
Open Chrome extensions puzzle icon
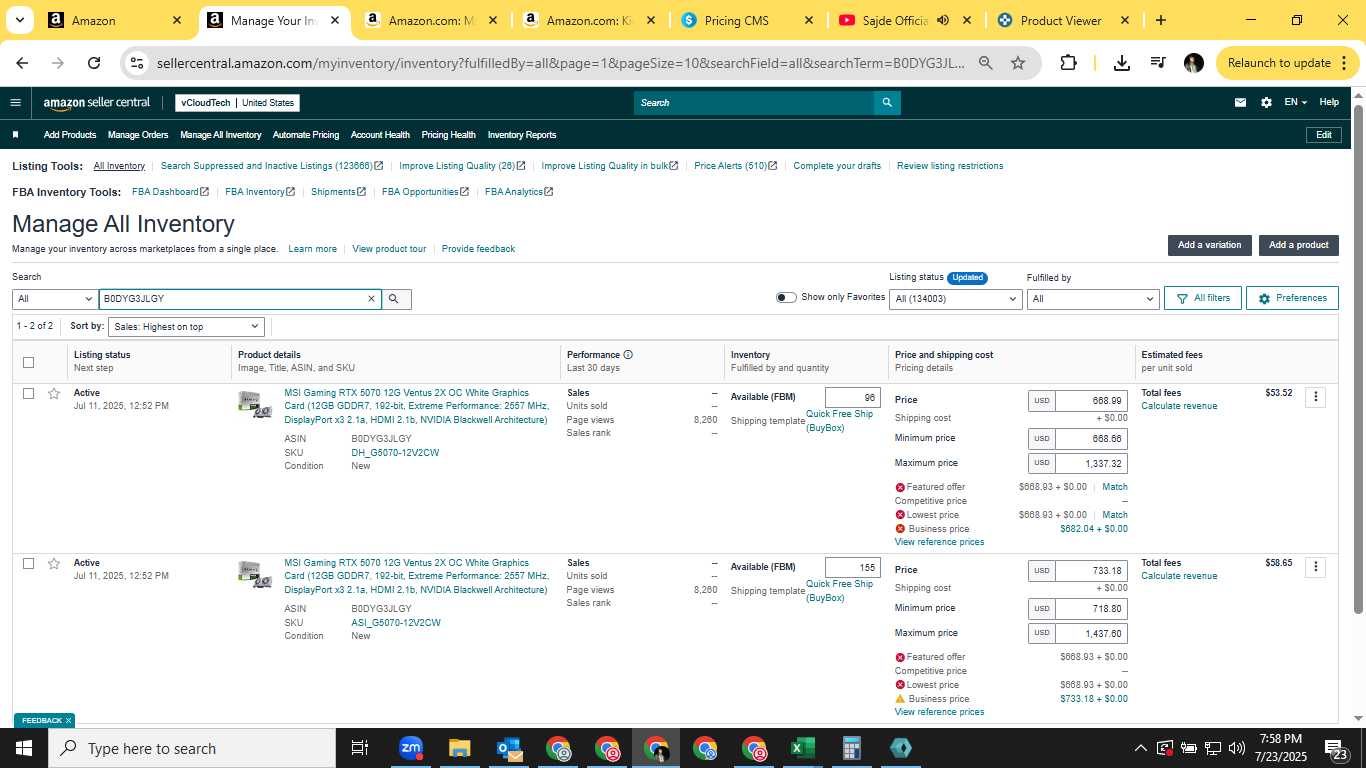tap(1069, 62)
